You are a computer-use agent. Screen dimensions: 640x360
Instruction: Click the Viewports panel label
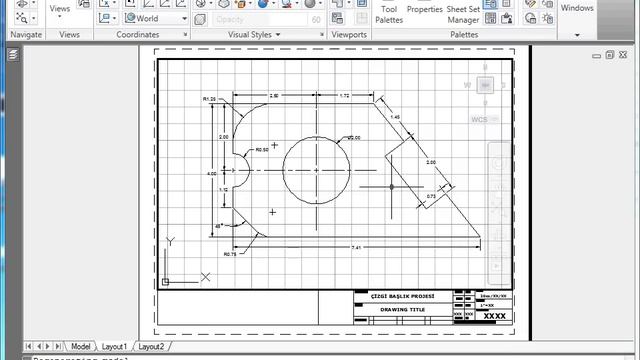click(x=349, y=35)
